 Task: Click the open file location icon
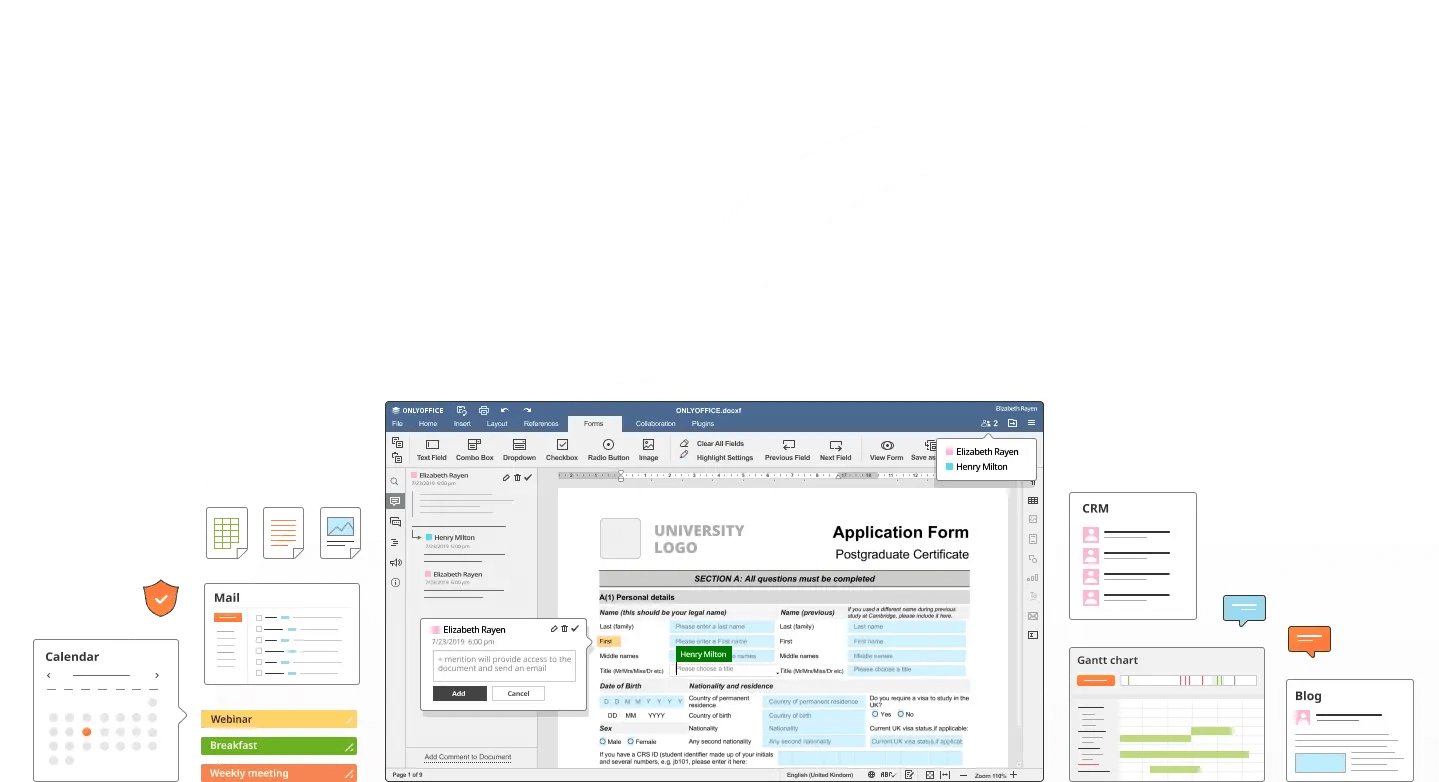(x=1012, y=424)
